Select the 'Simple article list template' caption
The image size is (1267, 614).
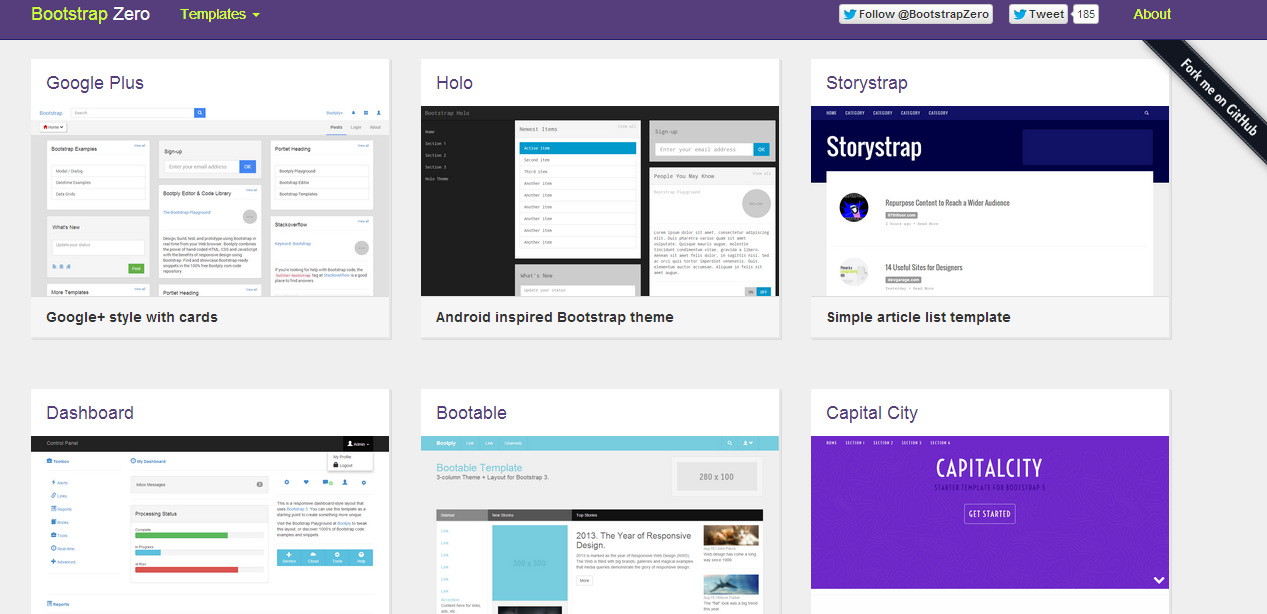coord(919,317)
